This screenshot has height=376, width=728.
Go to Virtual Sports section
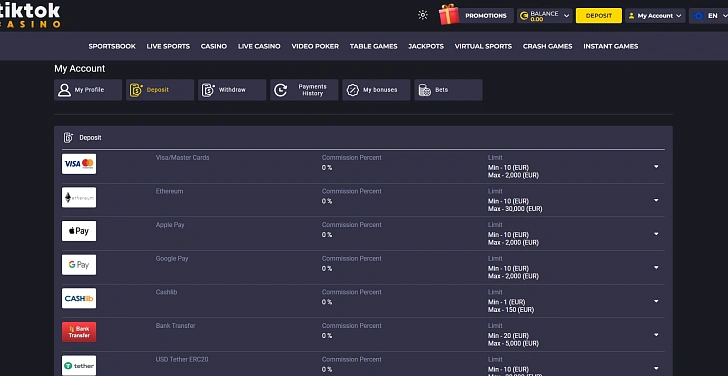pos(483,46)
